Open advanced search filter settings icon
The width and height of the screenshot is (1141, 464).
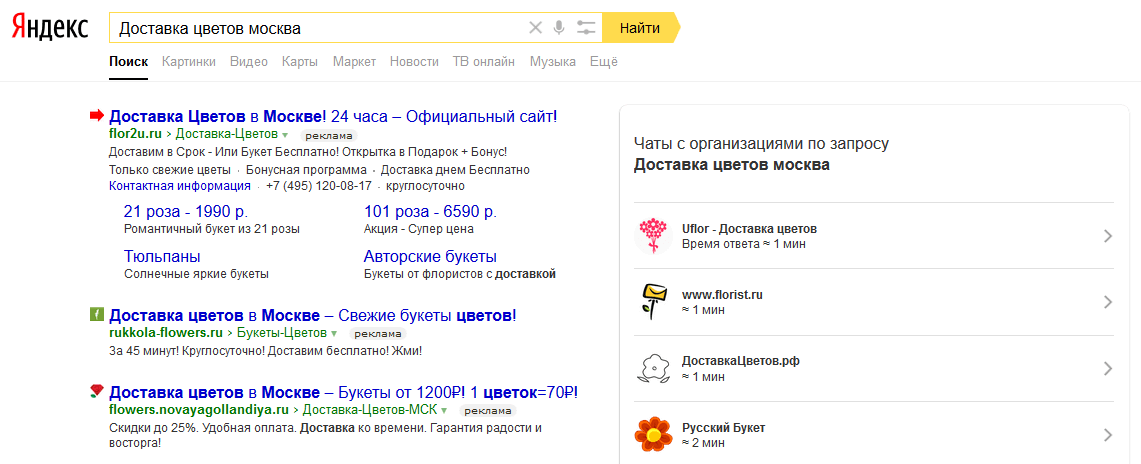pos(586,28)
